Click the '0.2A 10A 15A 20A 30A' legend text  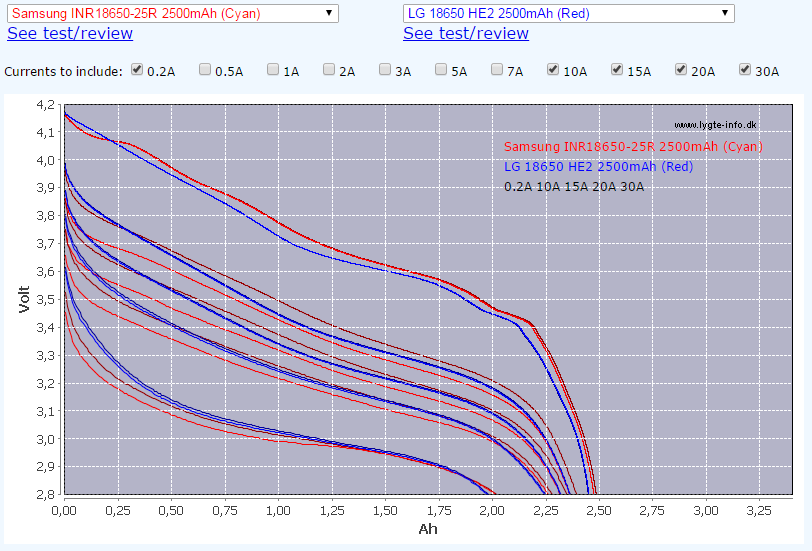coord(574,186)
